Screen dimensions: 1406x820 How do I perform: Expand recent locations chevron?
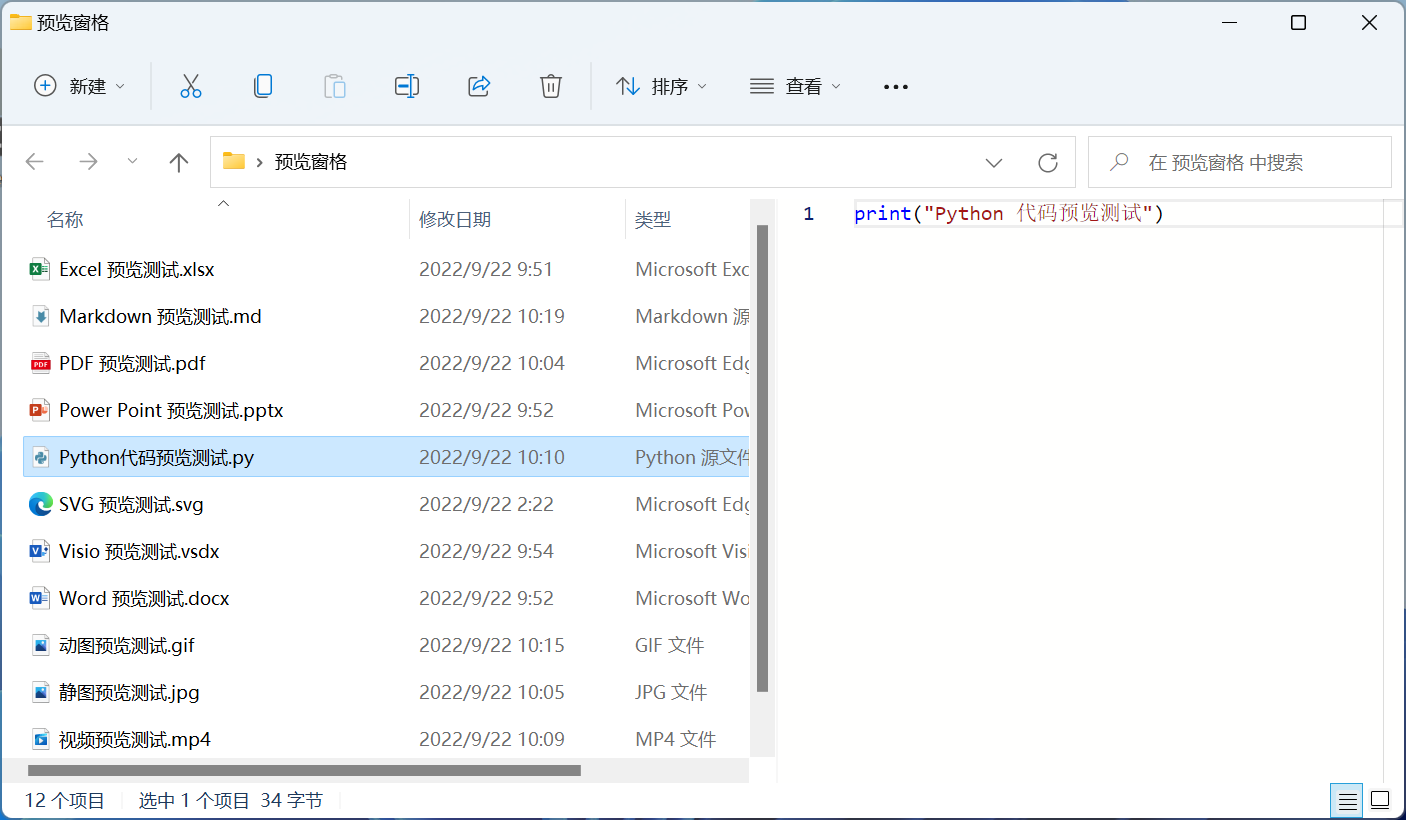[x=132, y=162]
